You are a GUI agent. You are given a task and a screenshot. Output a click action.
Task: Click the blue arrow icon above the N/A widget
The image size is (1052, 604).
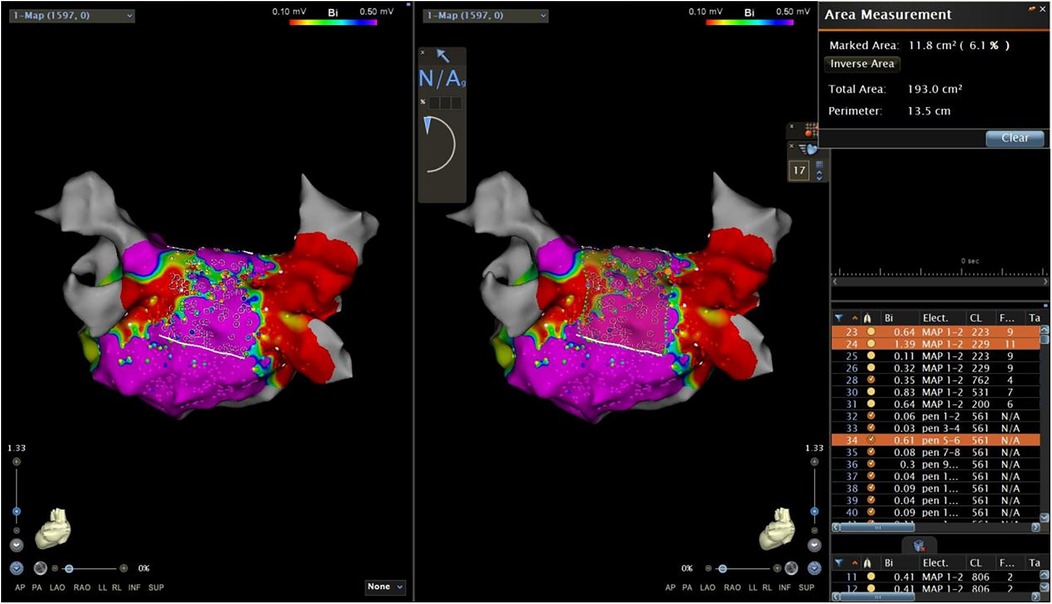[x=443, y=55]
